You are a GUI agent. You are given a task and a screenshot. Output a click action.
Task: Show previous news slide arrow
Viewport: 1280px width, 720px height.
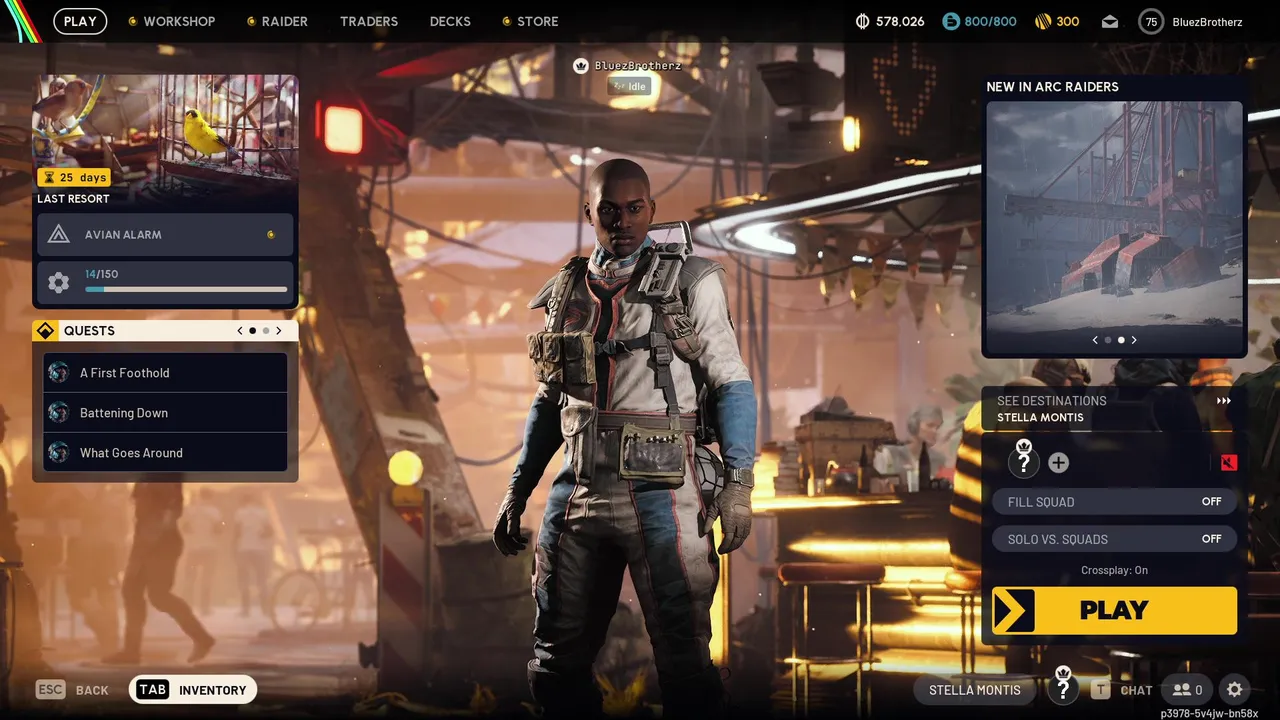coord(1095,340)
